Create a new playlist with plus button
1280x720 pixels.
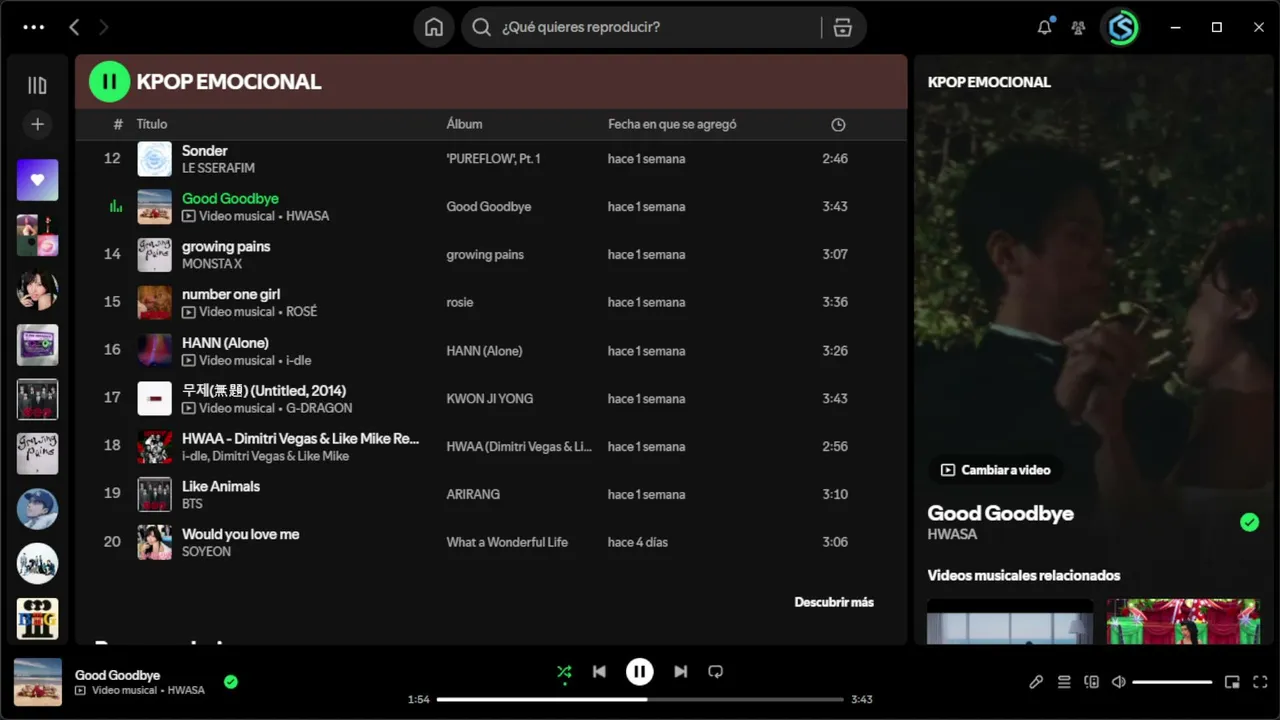[37, 124]
